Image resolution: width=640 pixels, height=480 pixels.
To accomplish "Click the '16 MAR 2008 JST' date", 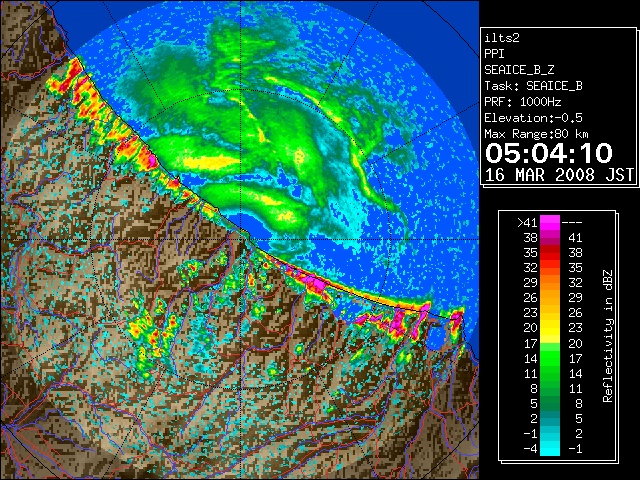I will pyautogui.click(x=559, y=175).
